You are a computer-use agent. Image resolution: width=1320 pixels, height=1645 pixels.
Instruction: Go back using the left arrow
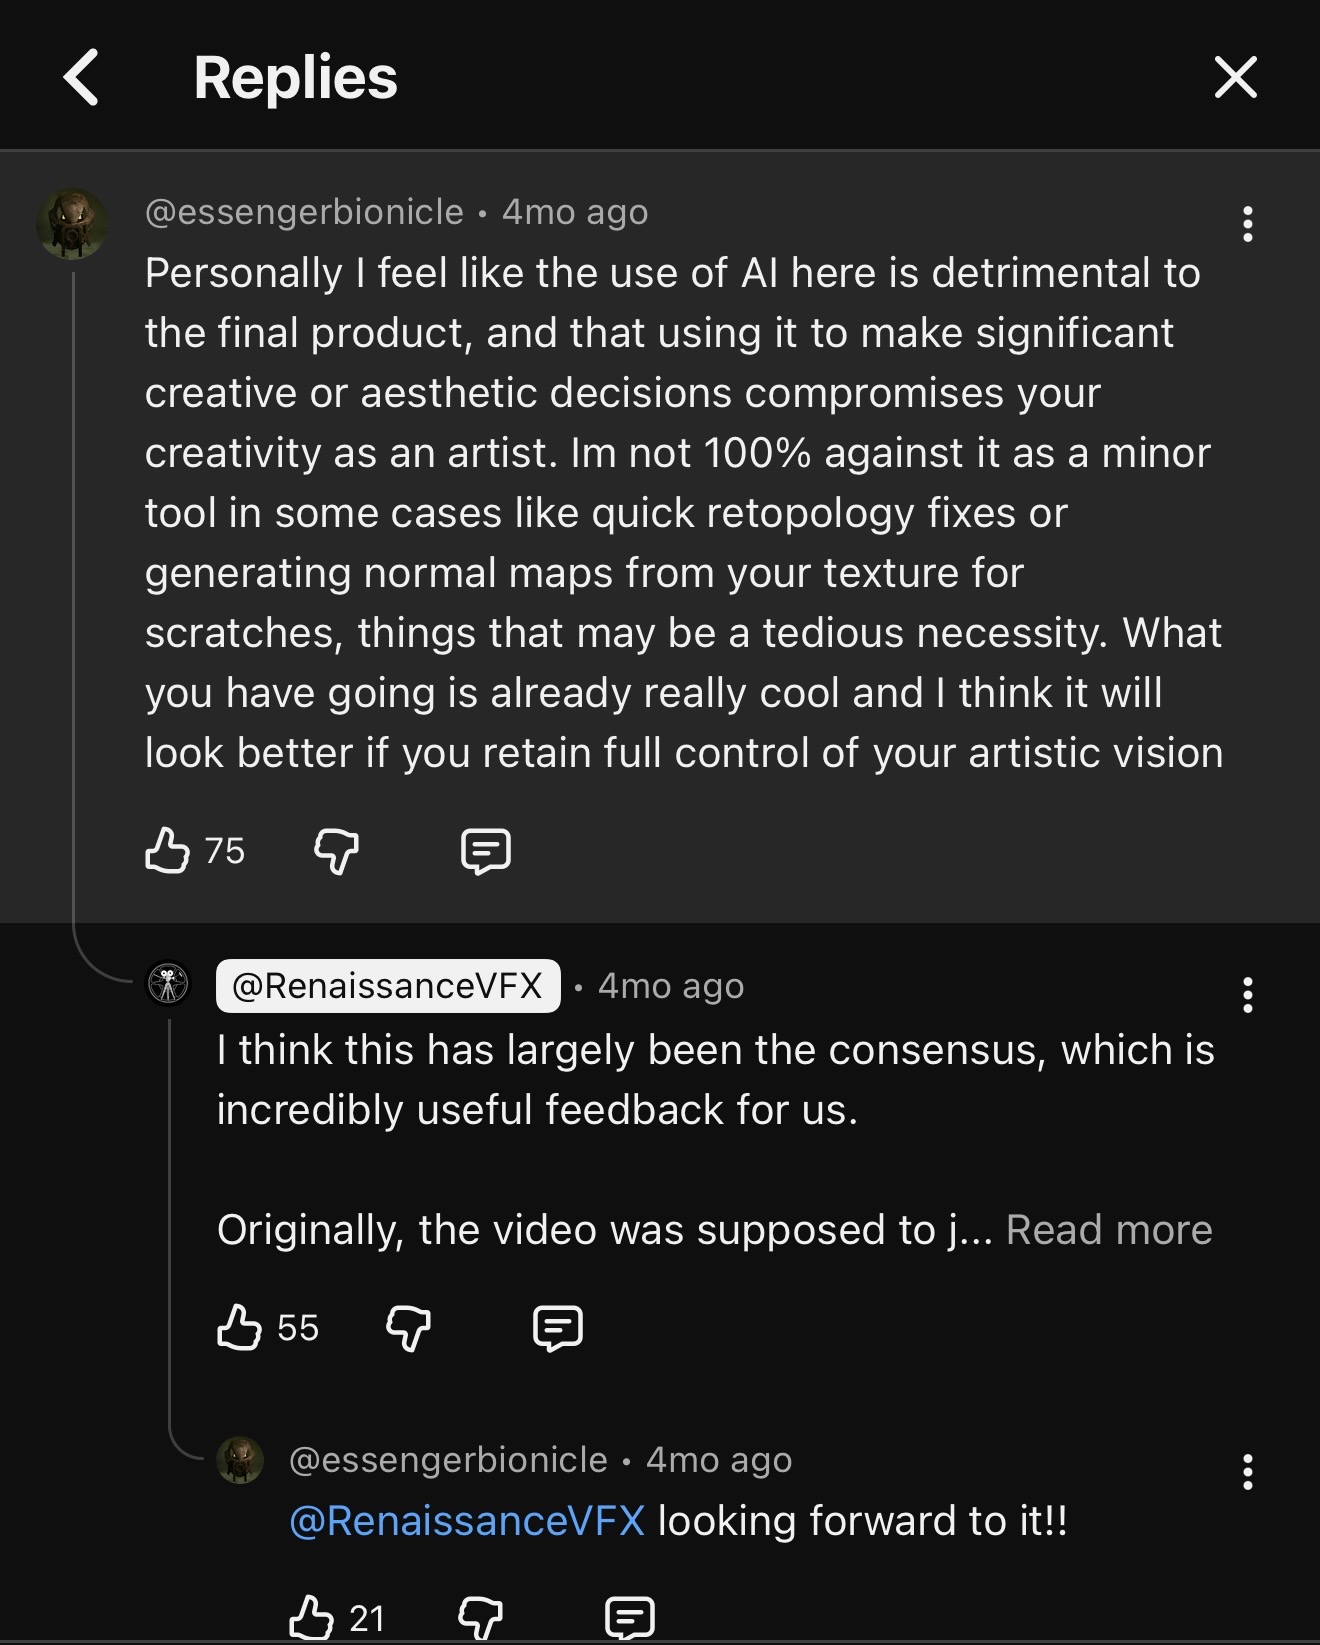click(82, 77)
